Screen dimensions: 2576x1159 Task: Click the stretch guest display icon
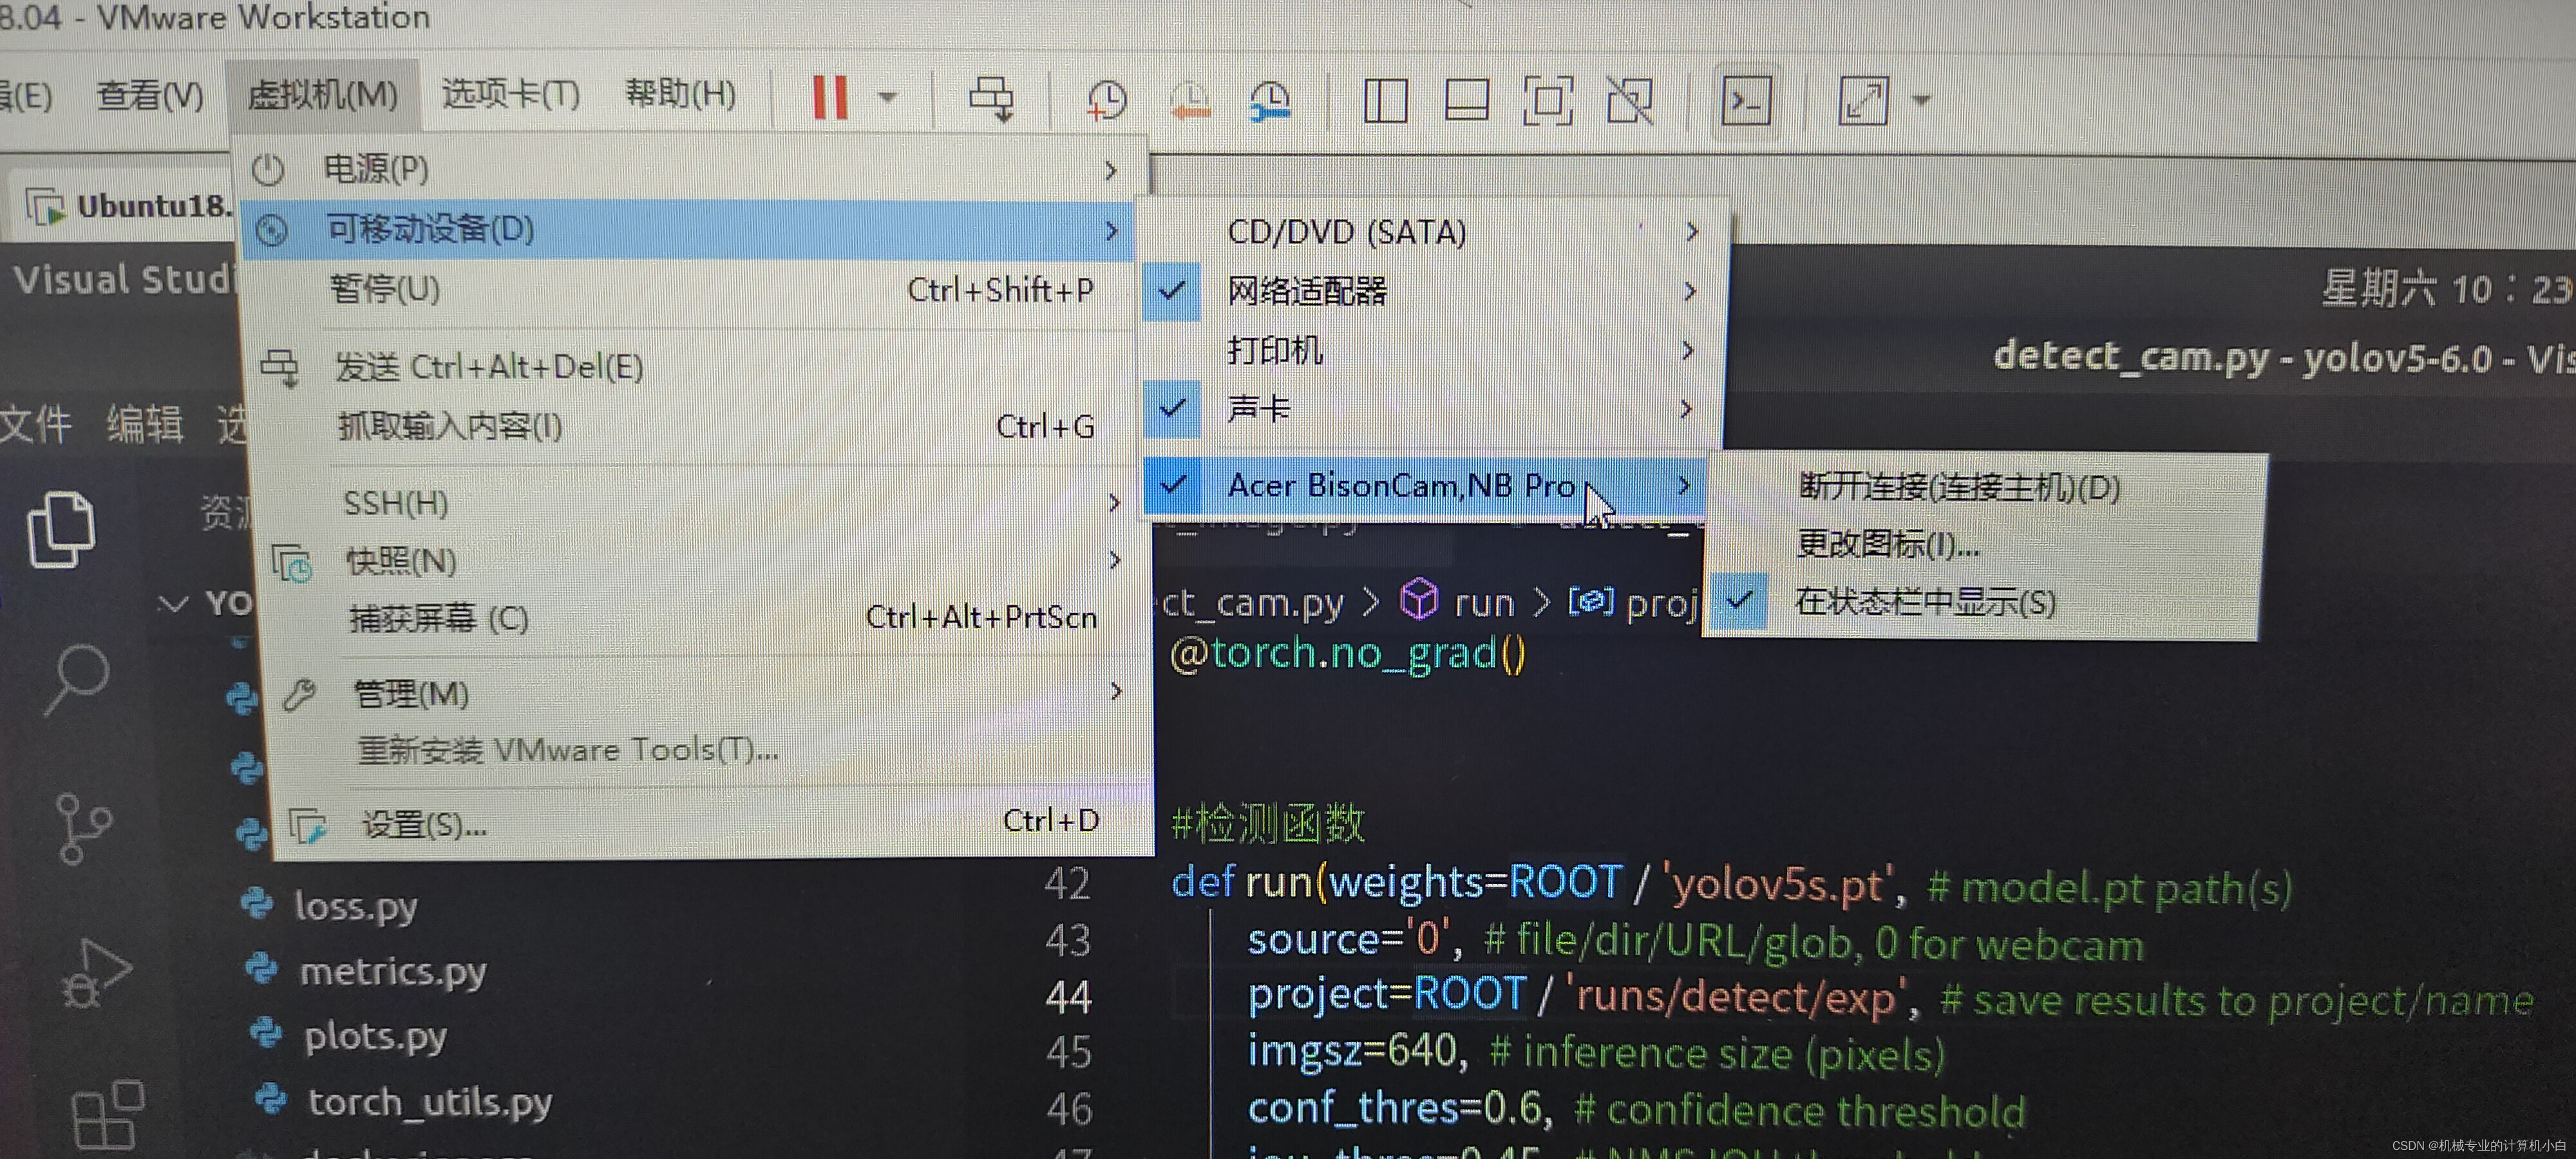1863,100
